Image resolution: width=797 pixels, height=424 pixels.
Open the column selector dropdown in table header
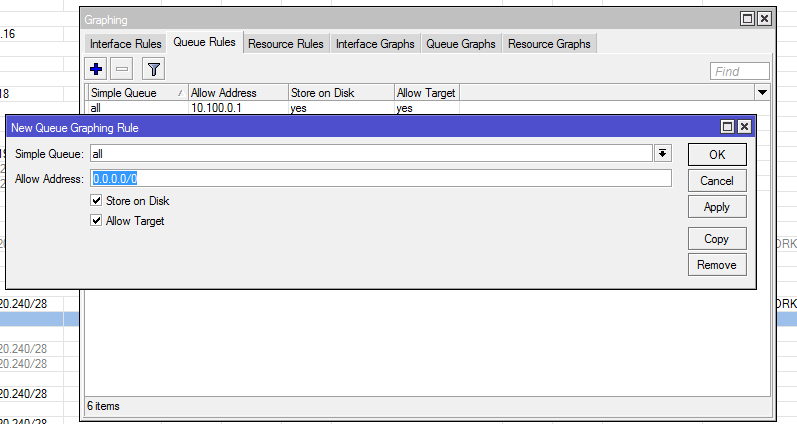[x=763, y=92]
